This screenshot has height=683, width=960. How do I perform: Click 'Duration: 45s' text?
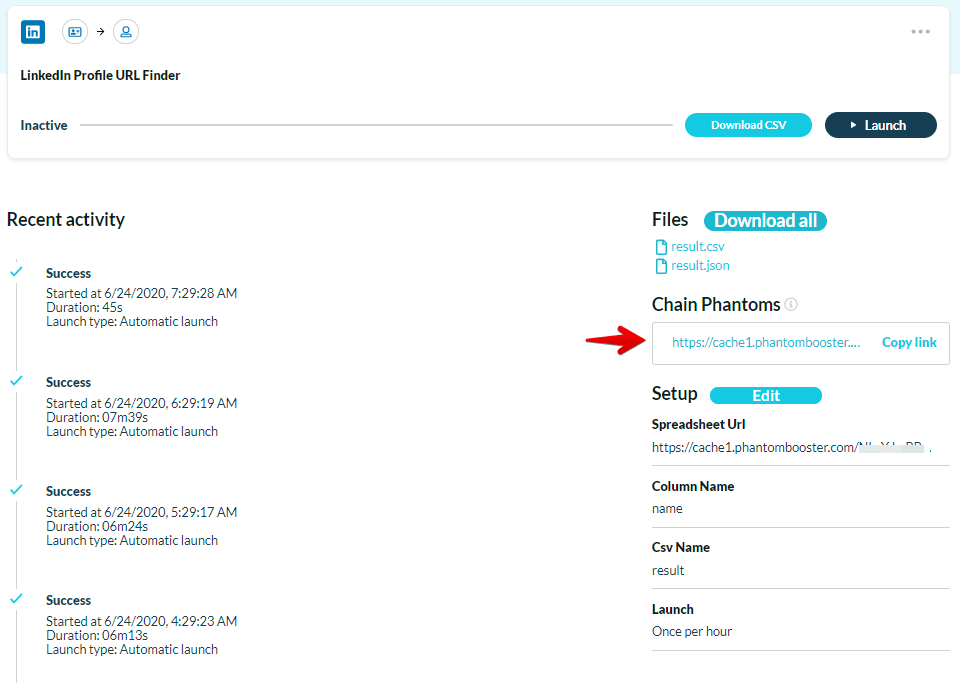(84, 307)
